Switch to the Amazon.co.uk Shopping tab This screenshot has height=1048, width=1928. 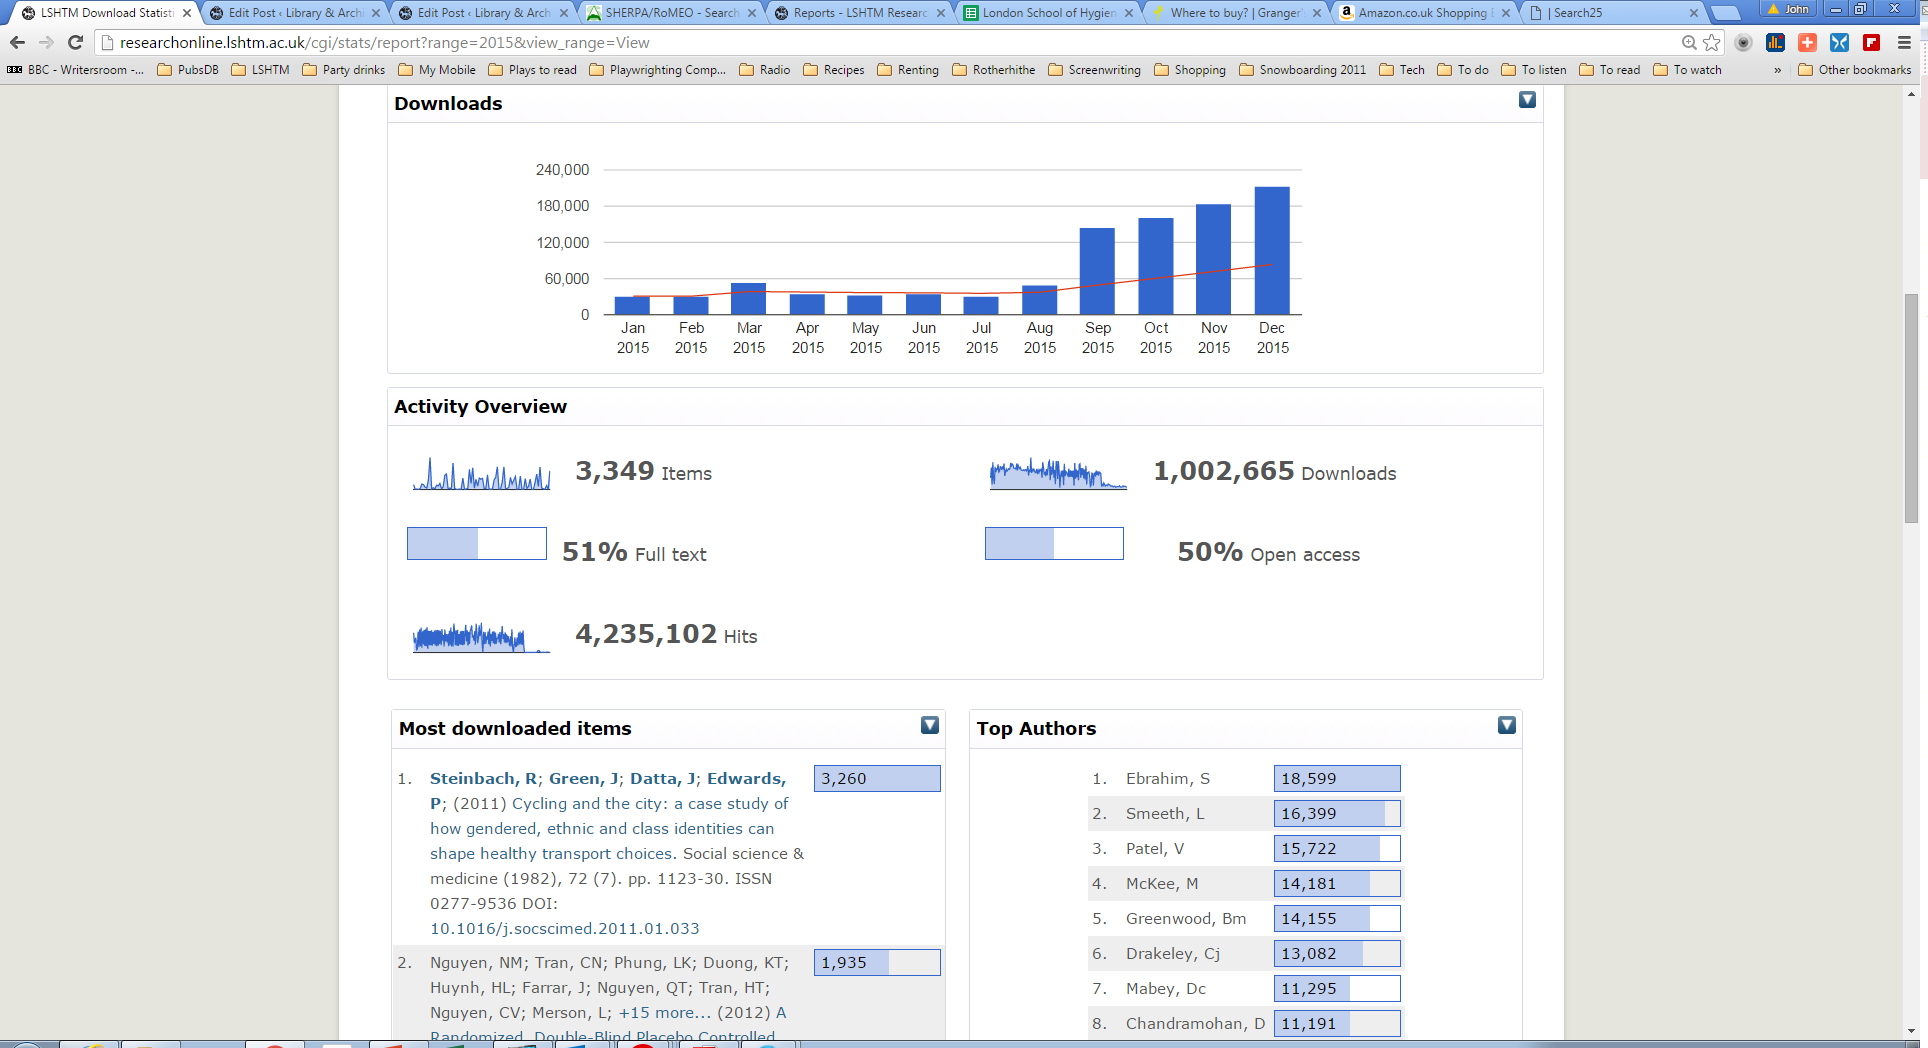(1422, 13)
